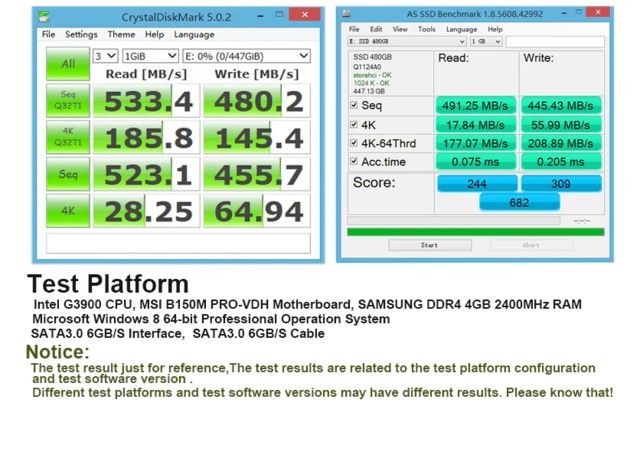Click 4K Q32T1 write result 145.4
Screen dimensions: 640x452
[x=257, y=137]
